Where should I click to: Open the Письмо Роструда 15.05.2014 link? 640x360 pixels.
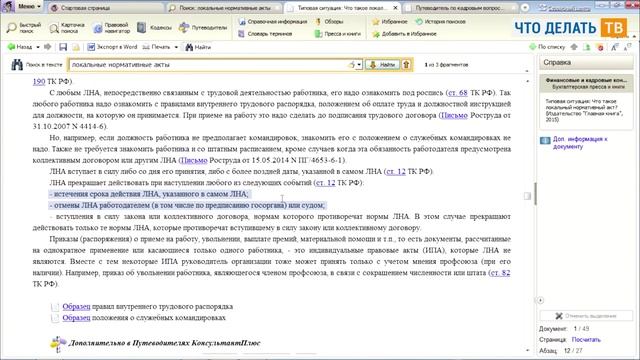click(194, 160)
